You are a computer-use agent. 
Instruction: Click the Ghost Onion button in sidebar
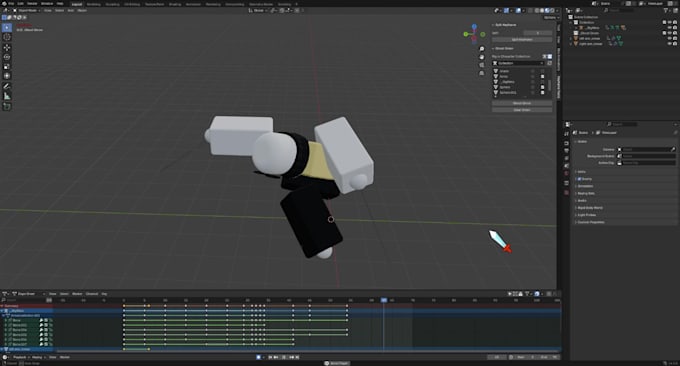(x=522, y=103)
